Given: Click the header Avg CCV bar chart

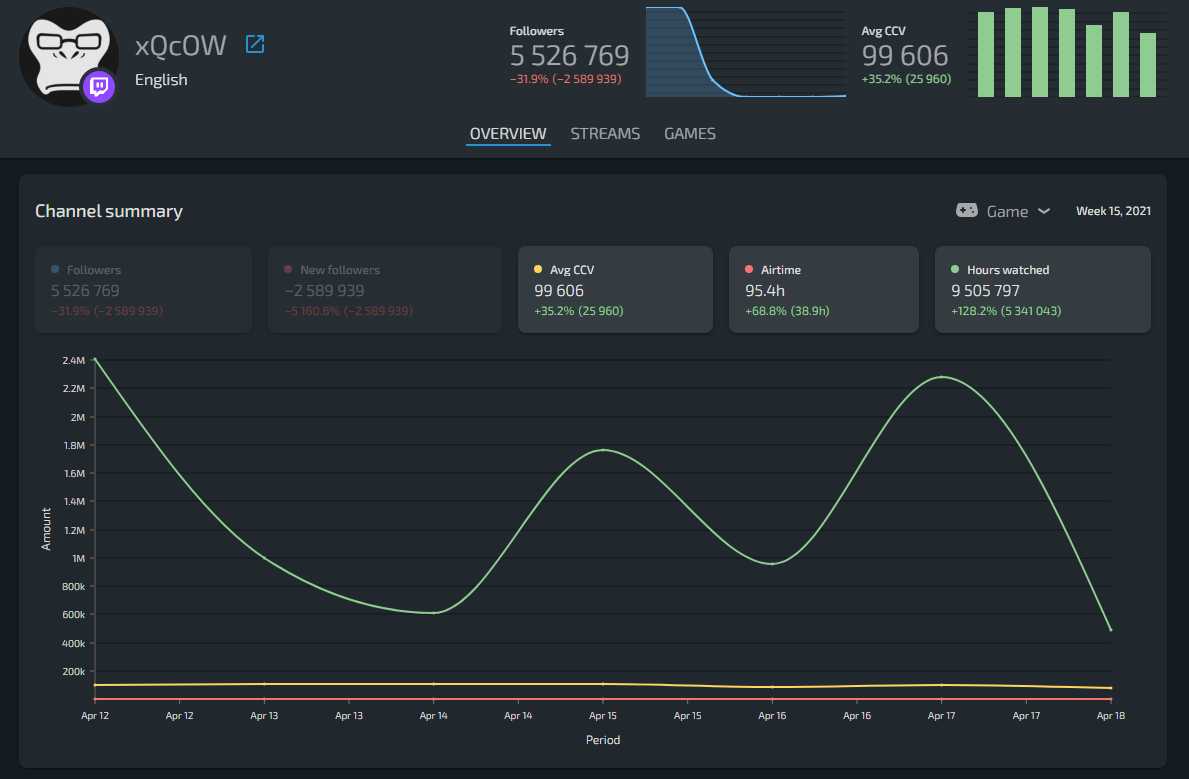Looking at the screenshot, I should [x=1067, y=52].
